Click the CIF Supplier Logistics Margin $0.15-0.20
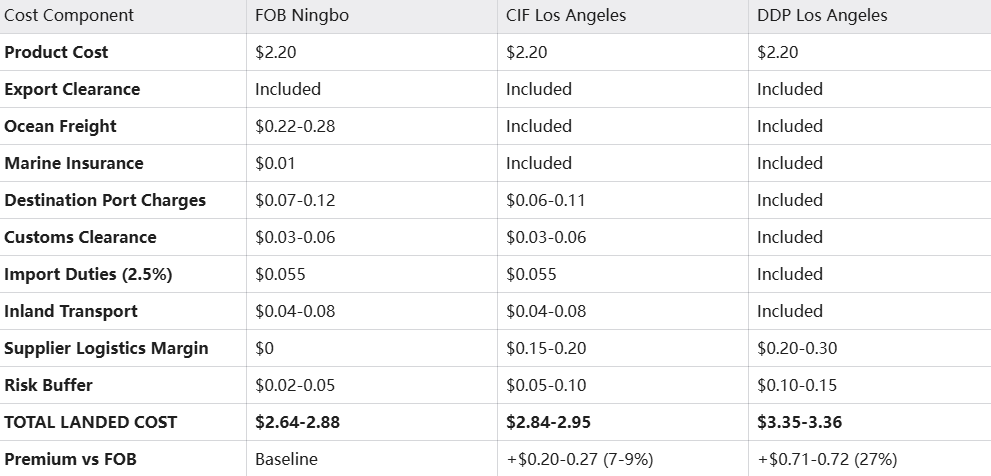The height and width of the screenshot is (476, 991). pos(546,348)
